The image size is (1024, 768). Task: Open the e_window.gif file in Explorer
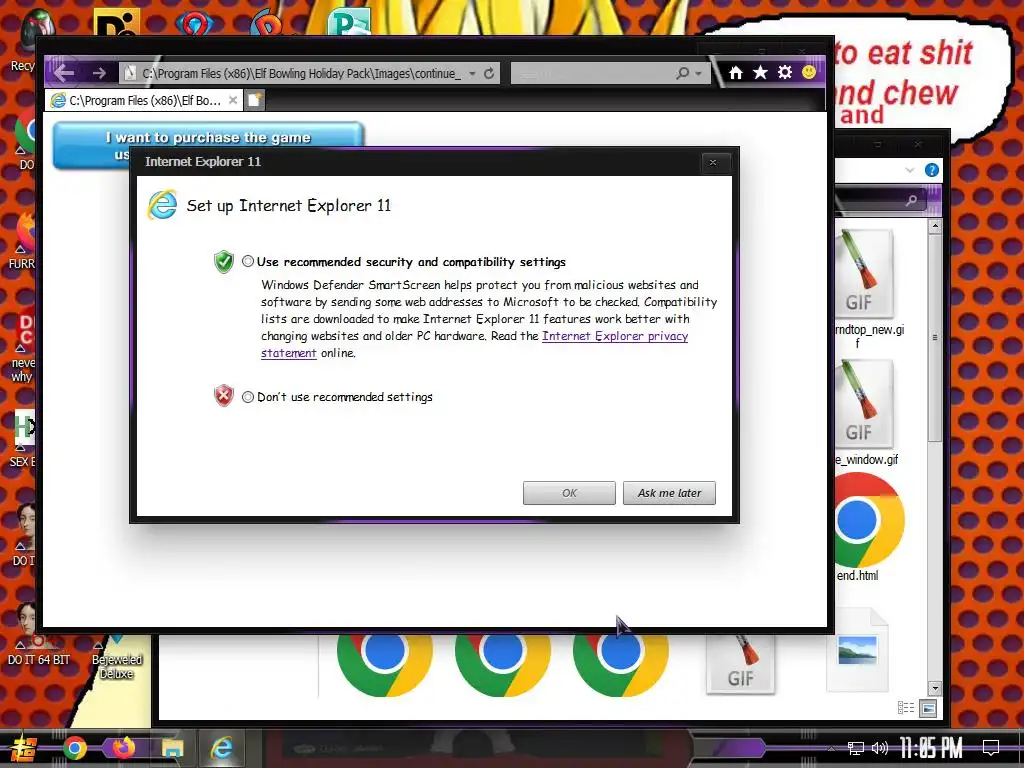(867, 413)
